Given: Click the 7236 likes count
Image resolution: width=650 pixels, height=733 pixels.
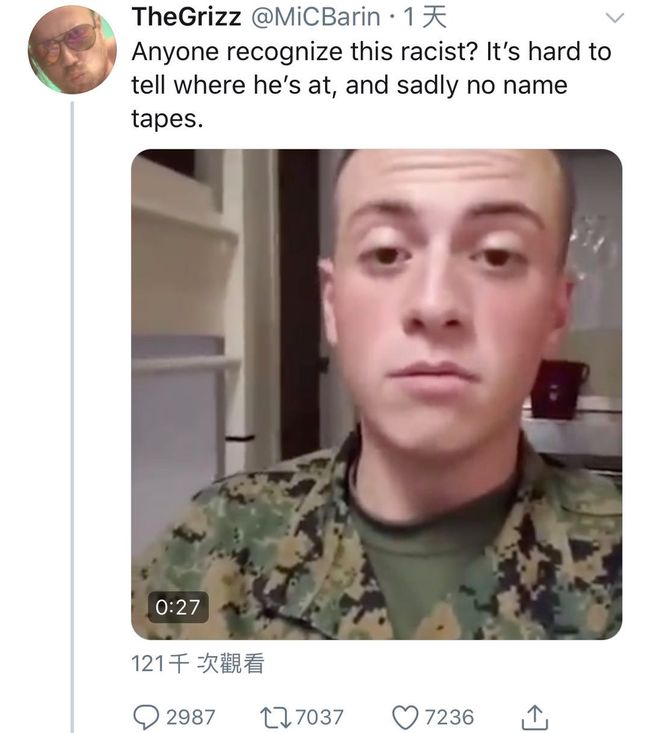Looking at the screenshot, I should pos(449,718).
